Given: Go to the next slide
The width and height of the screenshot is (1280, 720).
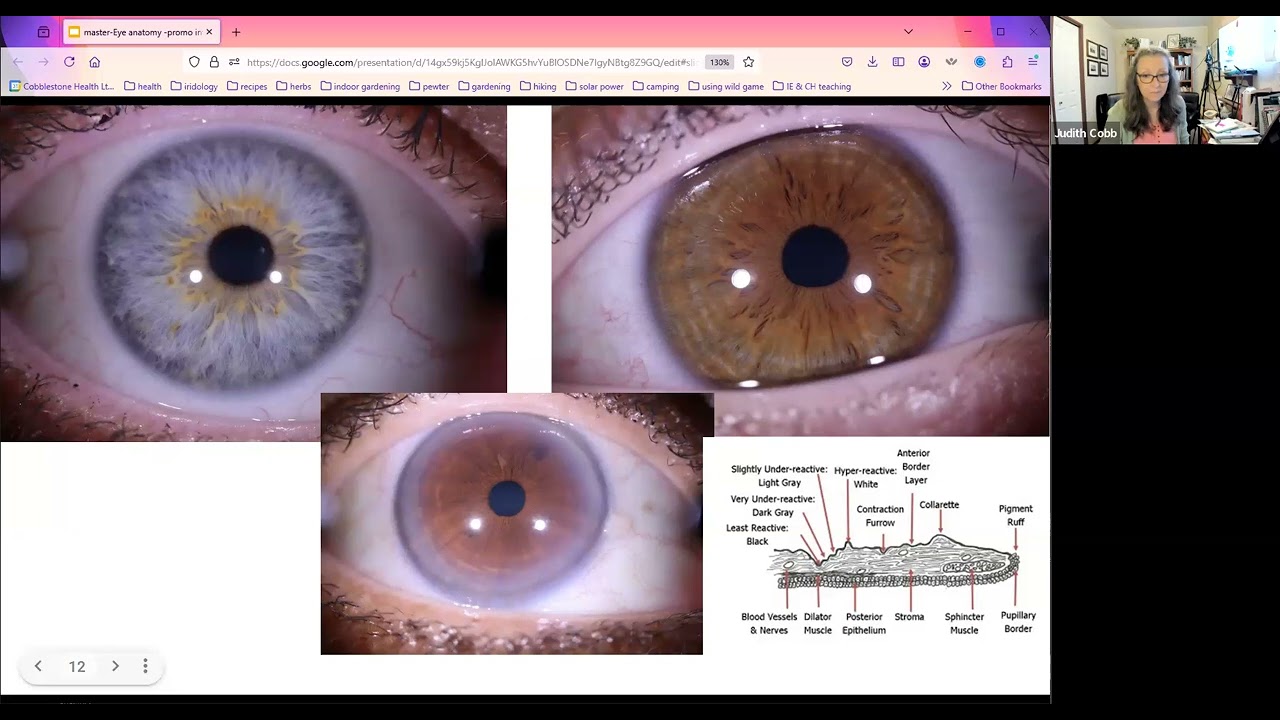Looking at the screenshot, I should pos(115,666).
